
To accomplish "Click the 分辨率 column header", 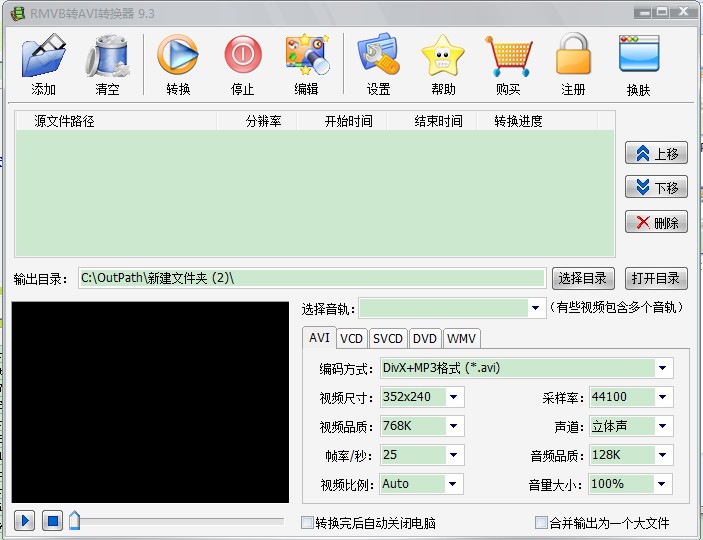I will pyautogui.click(x=257, y=121).
